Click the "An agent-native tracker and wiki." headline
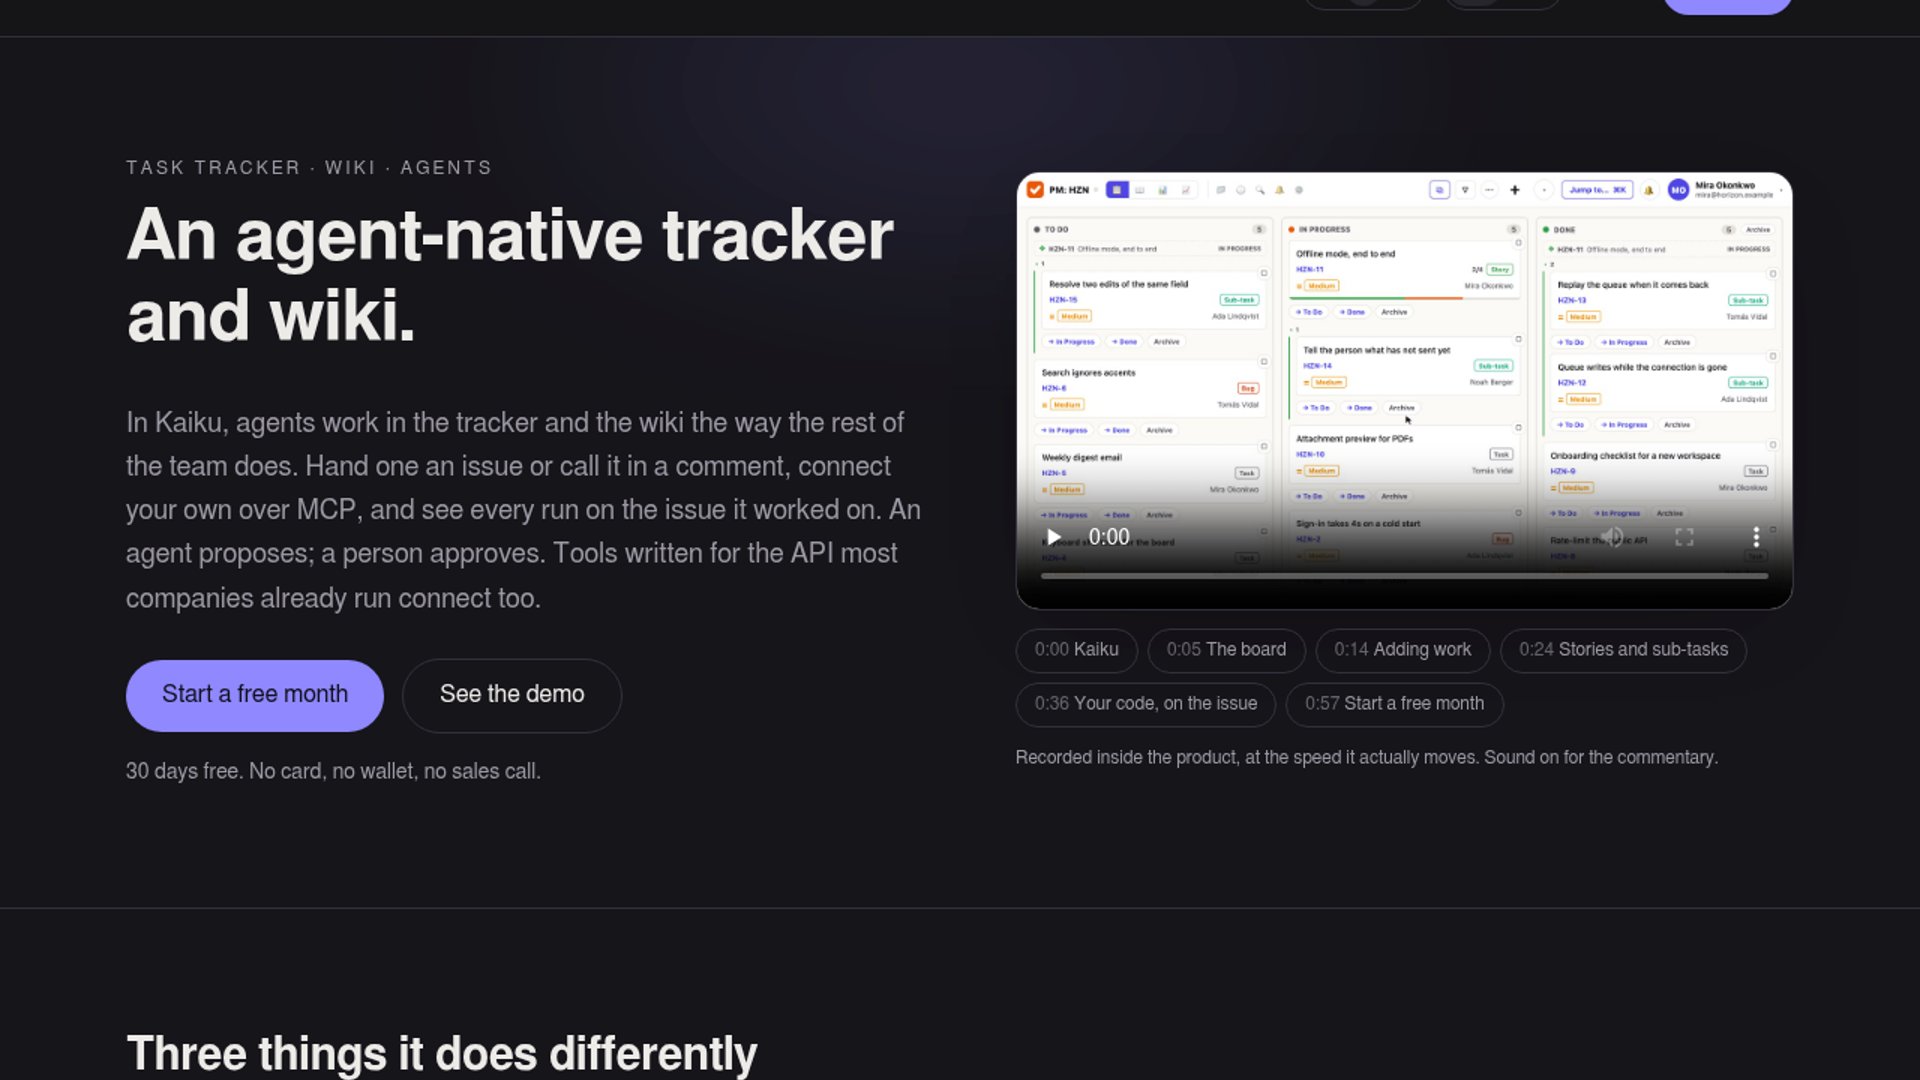Image resolution: width=1920 pixels, height=1080 pixels. (x=510, y=275)
